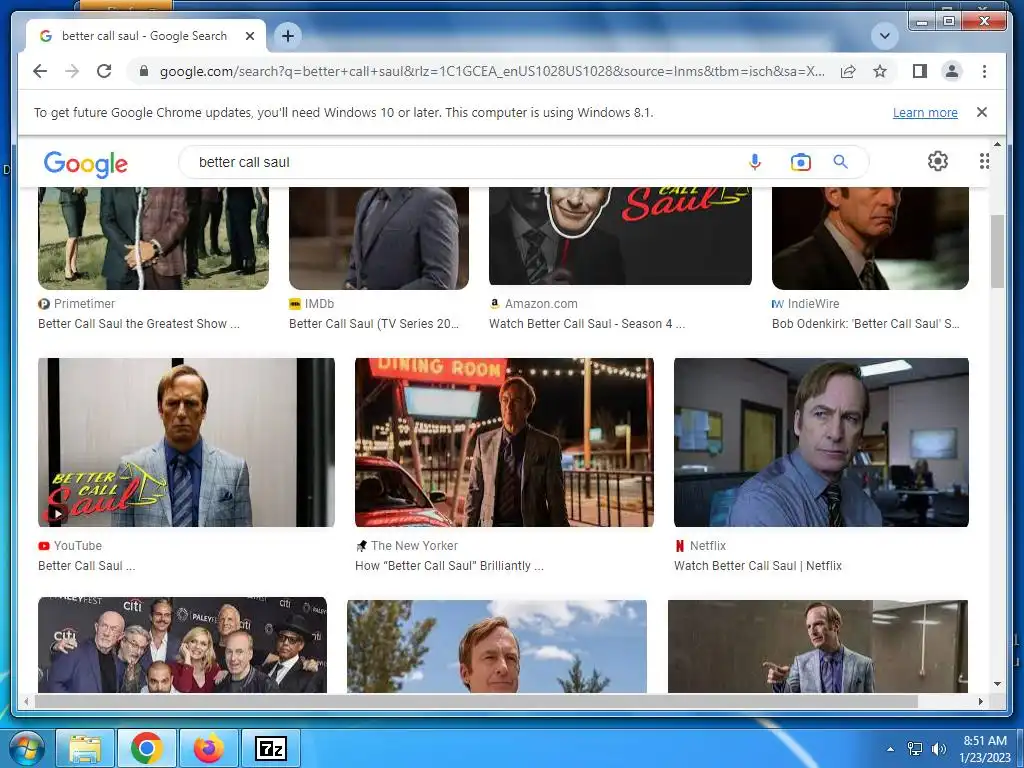Click the IndieWire source link
The image size is (1024, 768).
(805, 304)
